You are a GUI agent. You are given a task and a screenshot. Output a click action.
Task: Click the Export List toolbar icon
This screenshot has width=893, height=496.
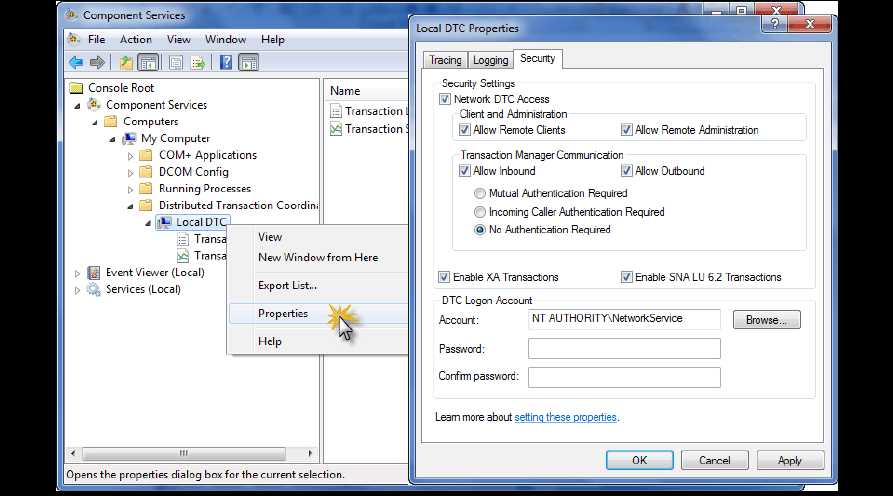[x=198, y=63]
